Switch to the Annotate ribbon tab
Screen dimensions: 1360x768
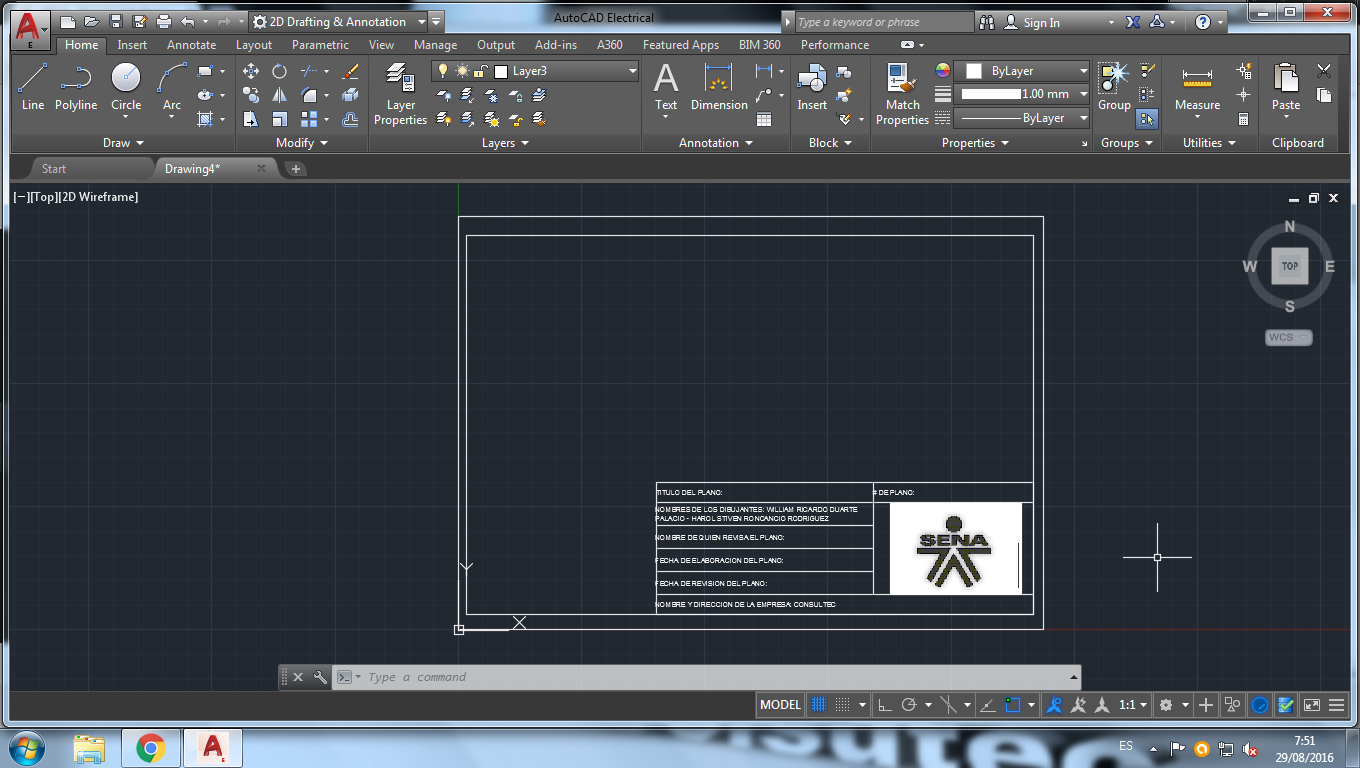tap(191, 44)
